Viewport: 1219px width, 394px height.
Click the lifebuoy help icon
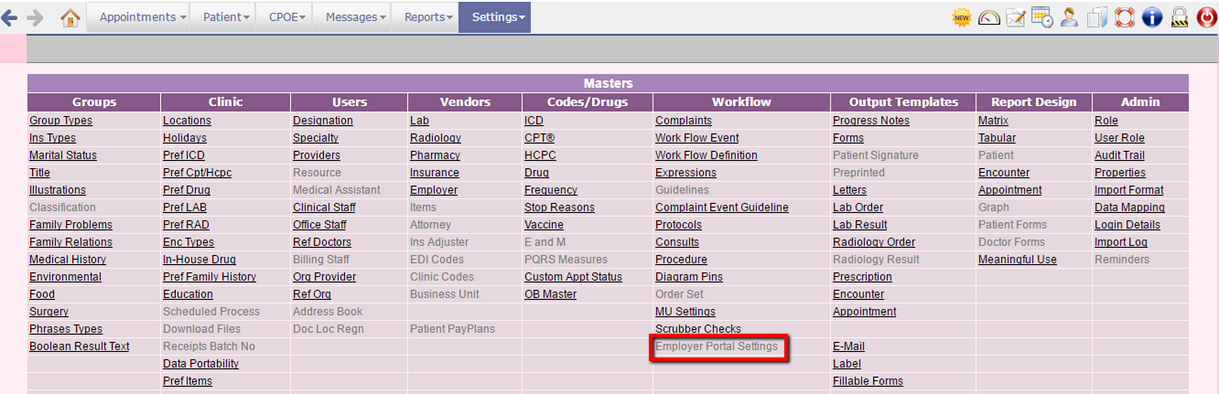pos(1124,17)
